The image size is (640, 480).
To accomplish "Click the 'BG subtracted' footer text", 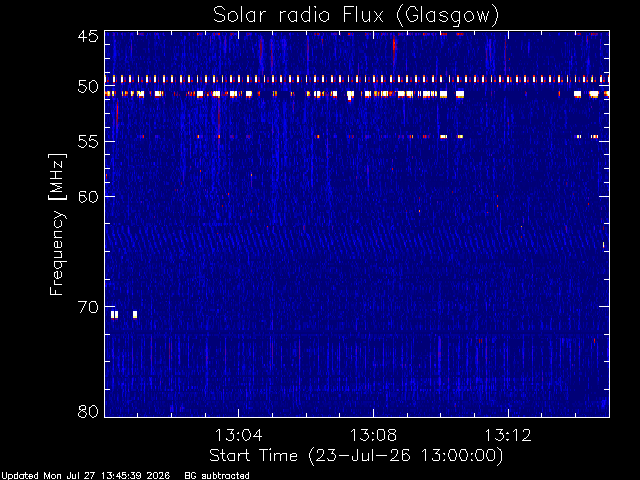I will coord(217,476).
